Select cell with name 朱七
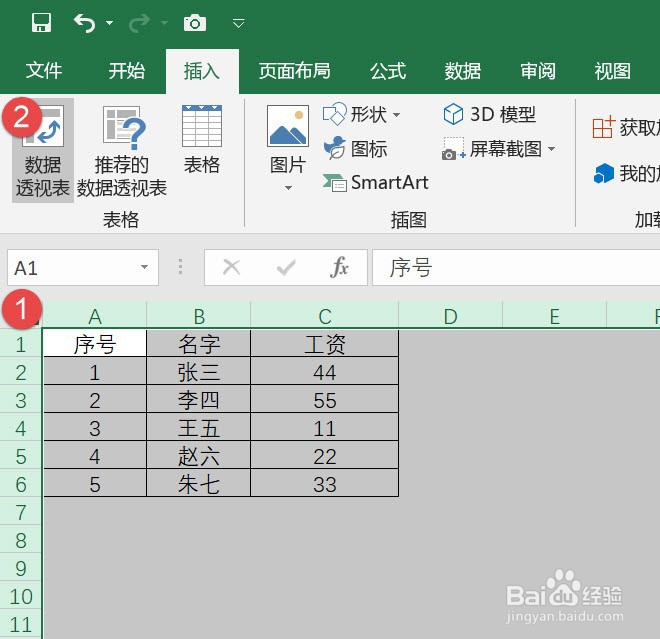Viewport: 660px width, 639px height. tap(199, 484)
